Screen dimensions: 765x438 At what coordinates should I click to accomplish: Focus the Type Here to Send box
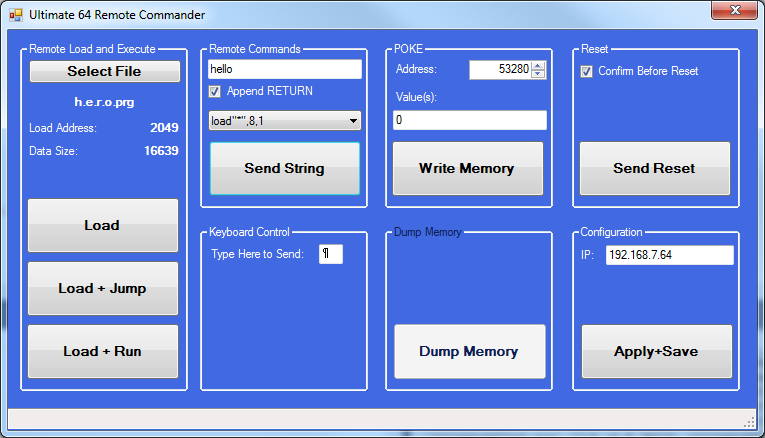click(x=331, y=254)
